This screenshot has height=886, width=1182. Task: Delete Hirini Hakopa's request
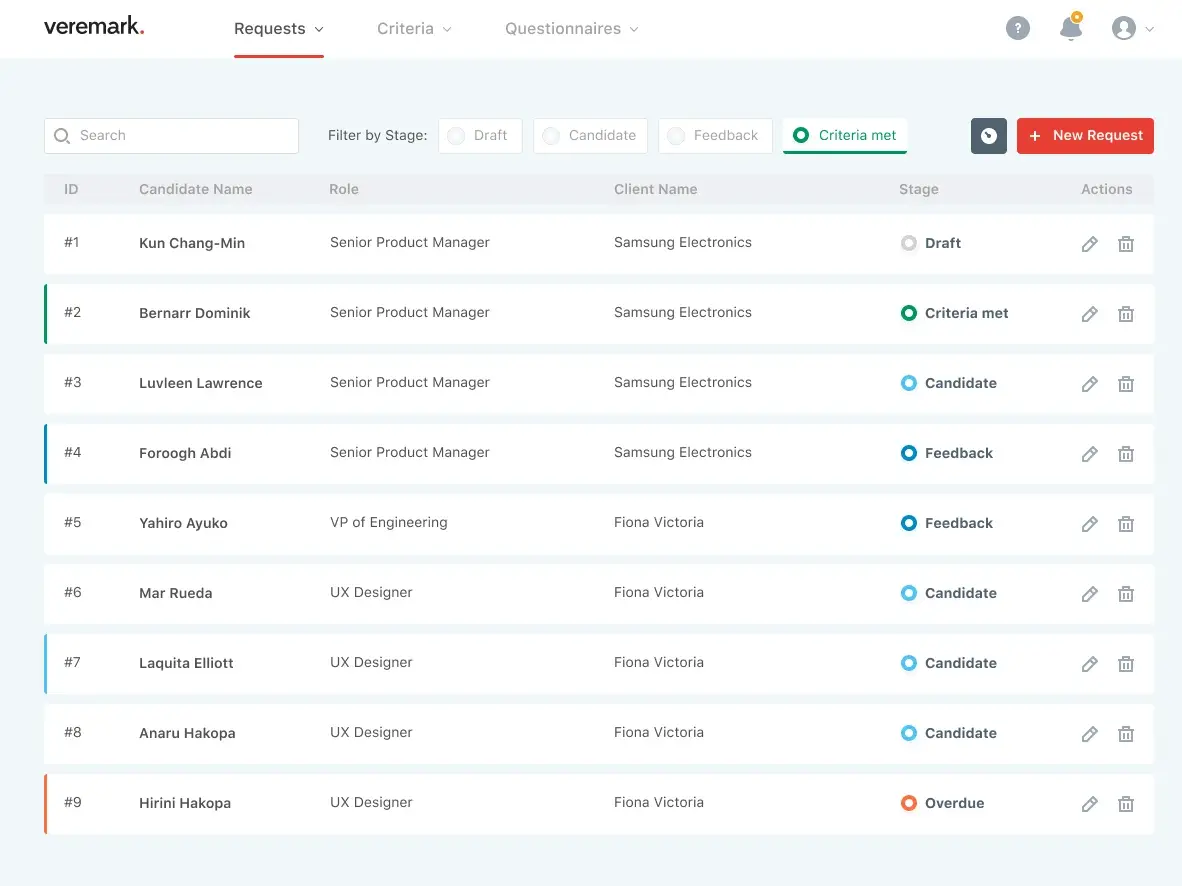coord(1125,804)
